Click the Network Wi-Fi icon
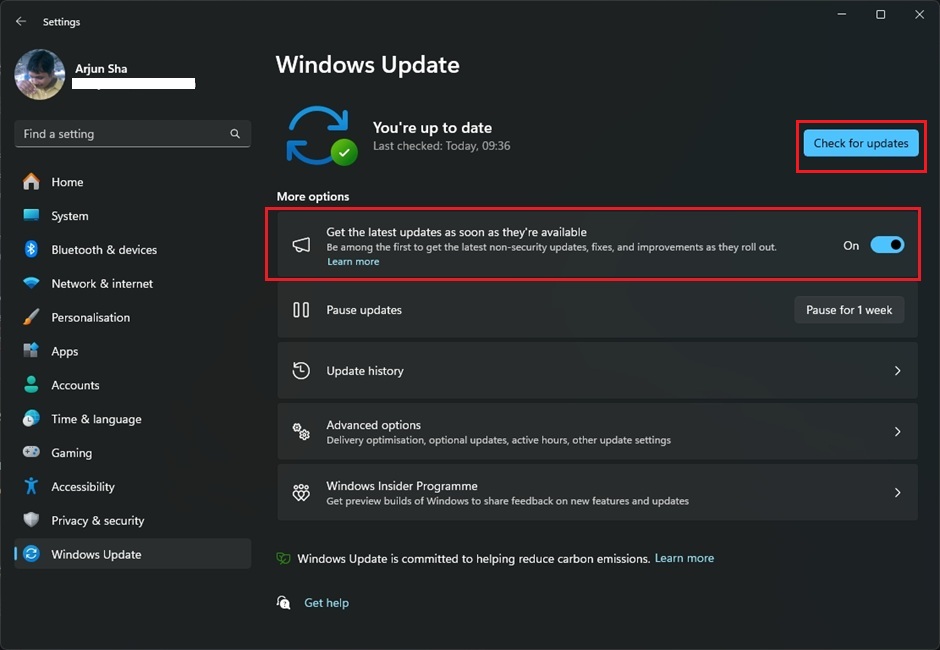Image resolution: width=940 pixels, height=650 pixels. [x=31, y=283]
